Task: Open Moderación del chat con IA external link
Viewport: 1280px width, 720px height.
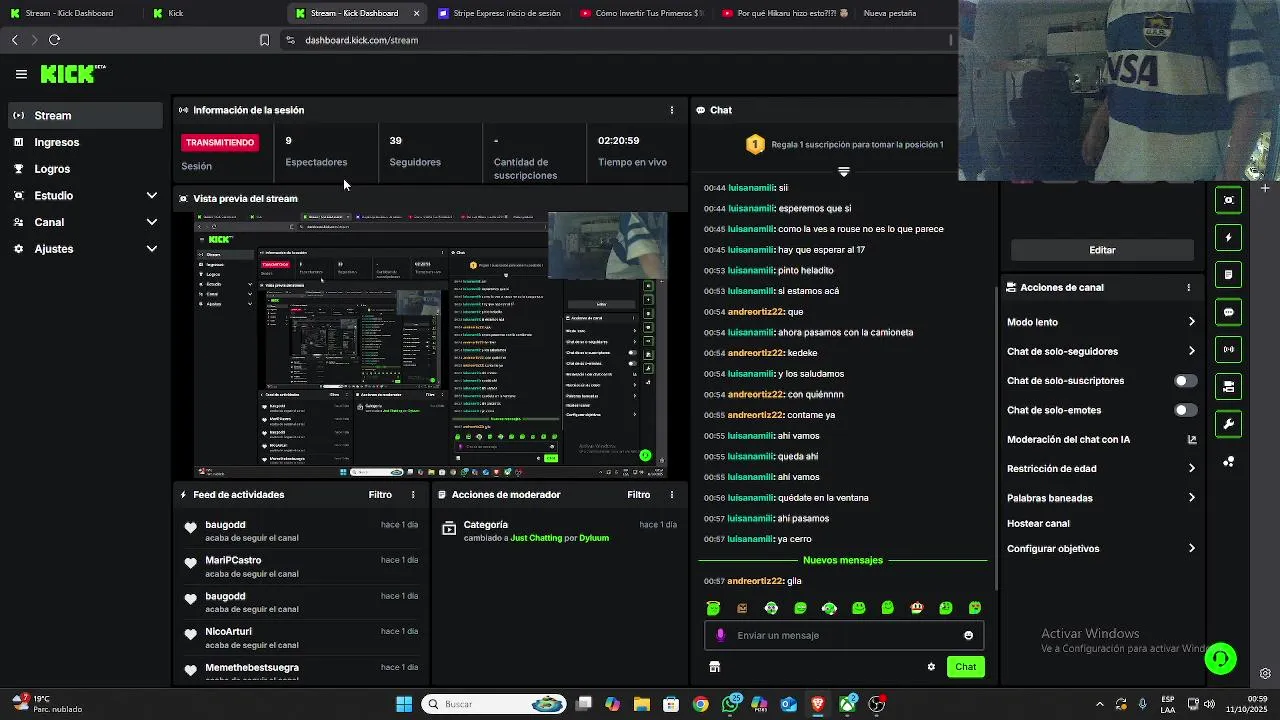Action: click(x=1192, y=439)
